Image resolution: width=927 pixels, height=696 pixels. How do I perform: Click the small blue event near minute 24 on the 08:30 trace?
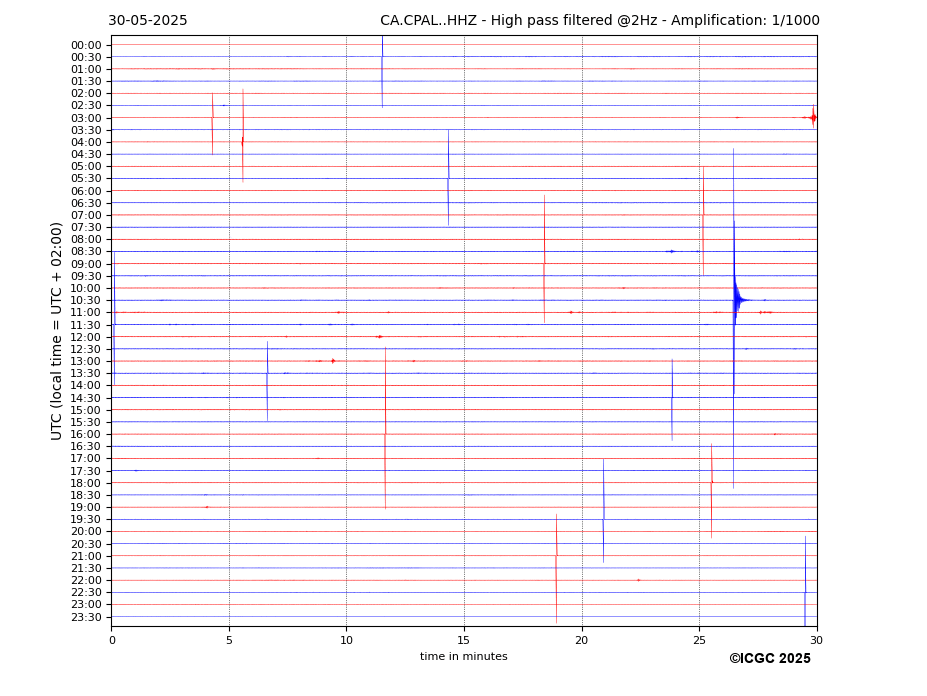coord(670,251)
